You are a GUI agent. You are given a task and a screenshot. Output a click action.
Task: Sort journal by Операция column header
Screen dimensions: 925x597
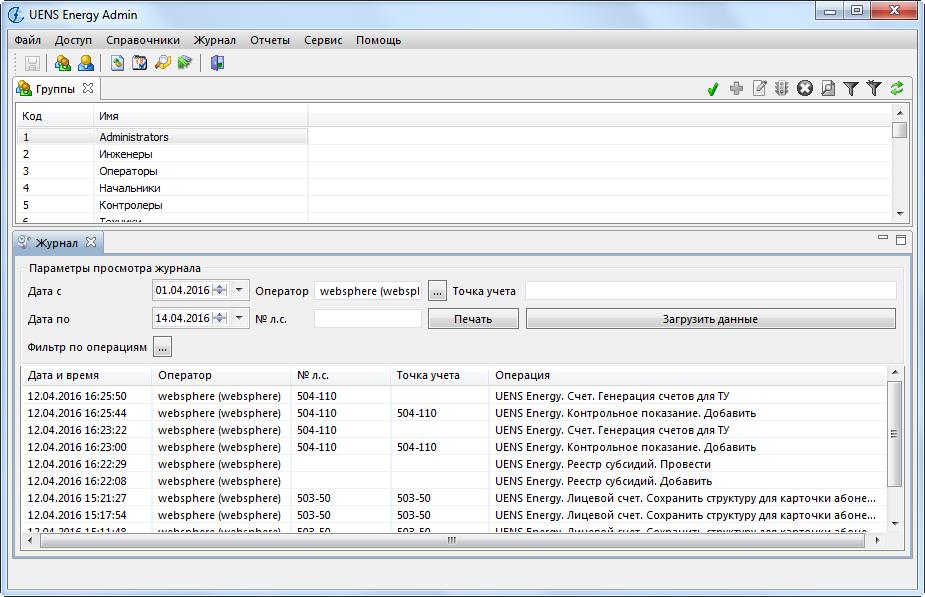point(687,375)
